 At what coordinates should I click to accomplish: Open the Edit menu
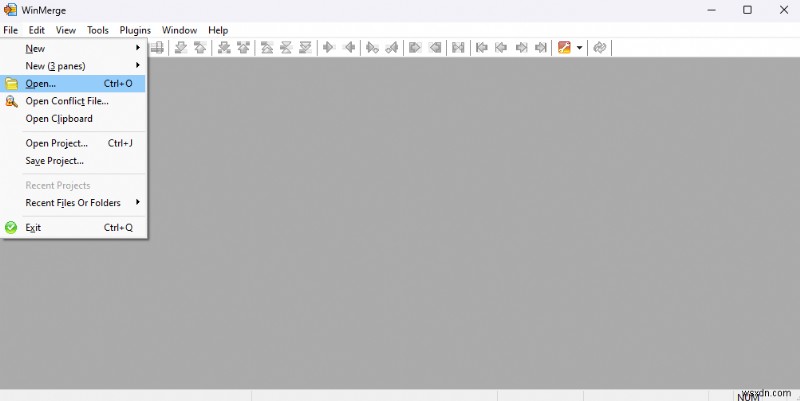37,30
